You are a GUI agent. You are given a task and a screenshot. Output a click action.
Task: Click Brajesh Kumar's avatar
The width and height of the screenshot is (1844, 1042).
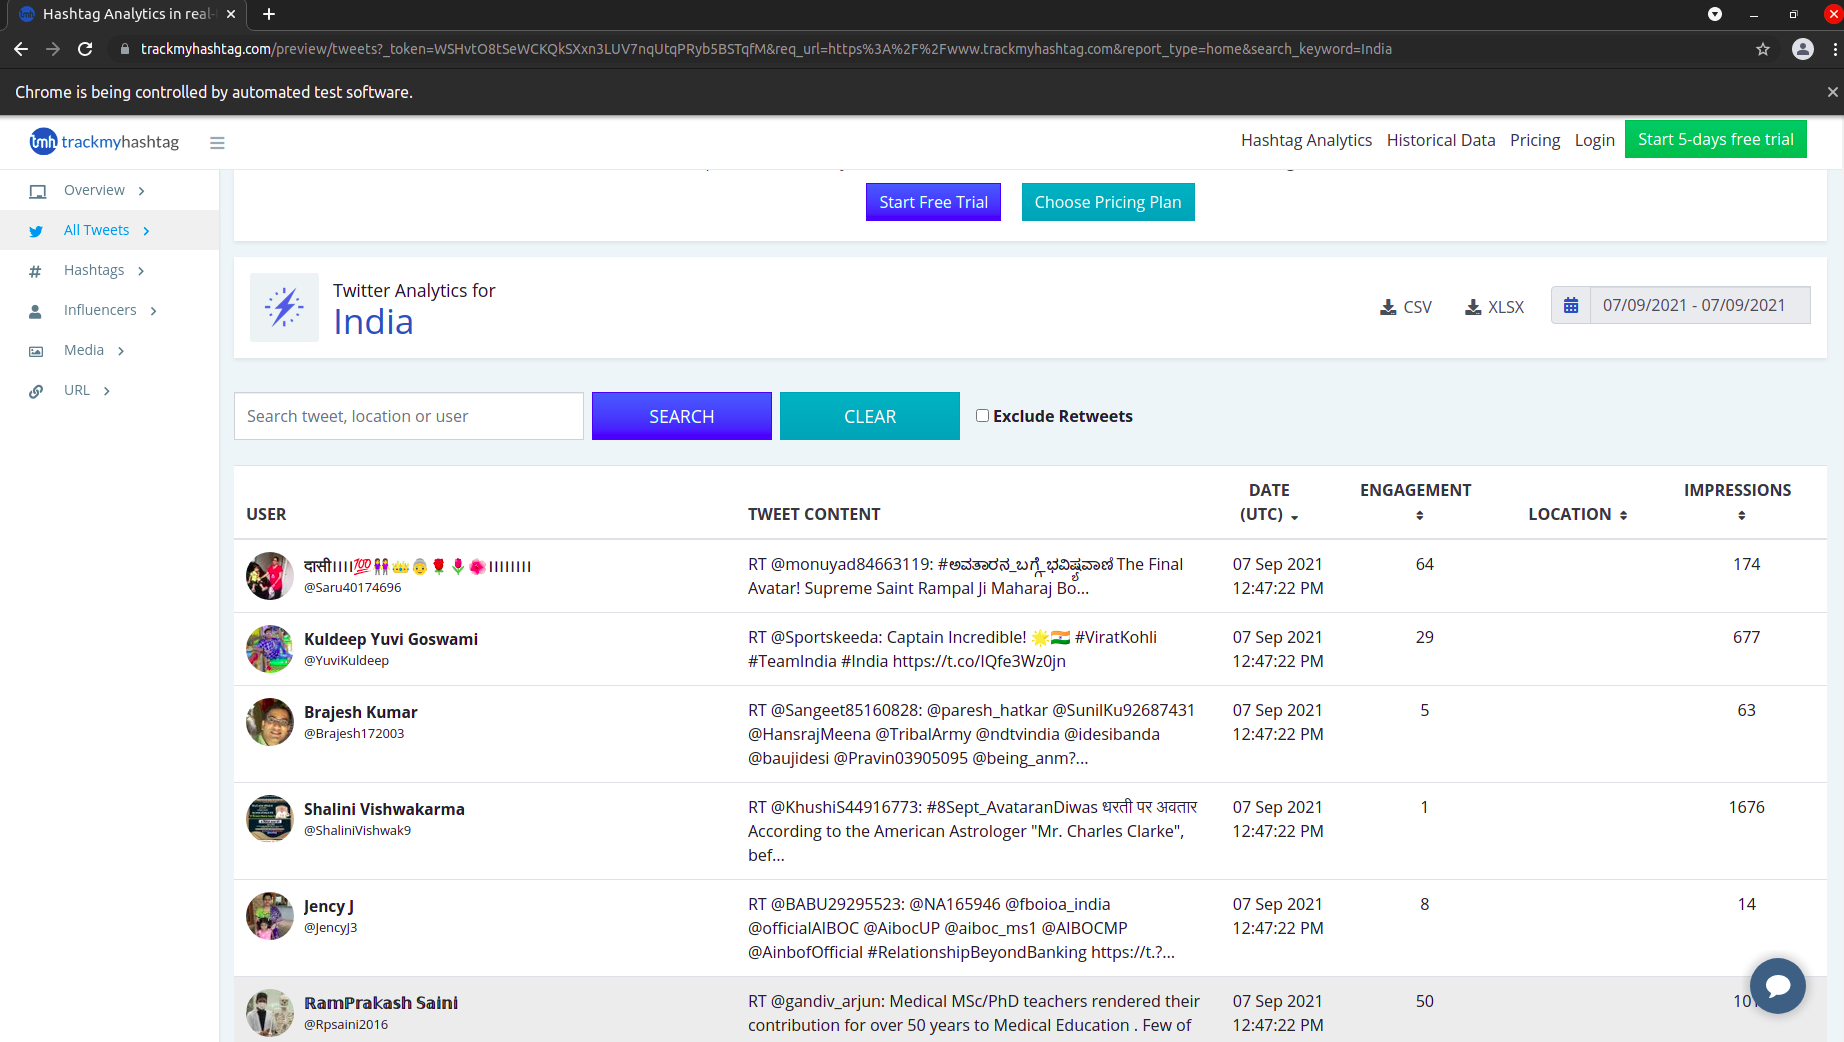270,722
